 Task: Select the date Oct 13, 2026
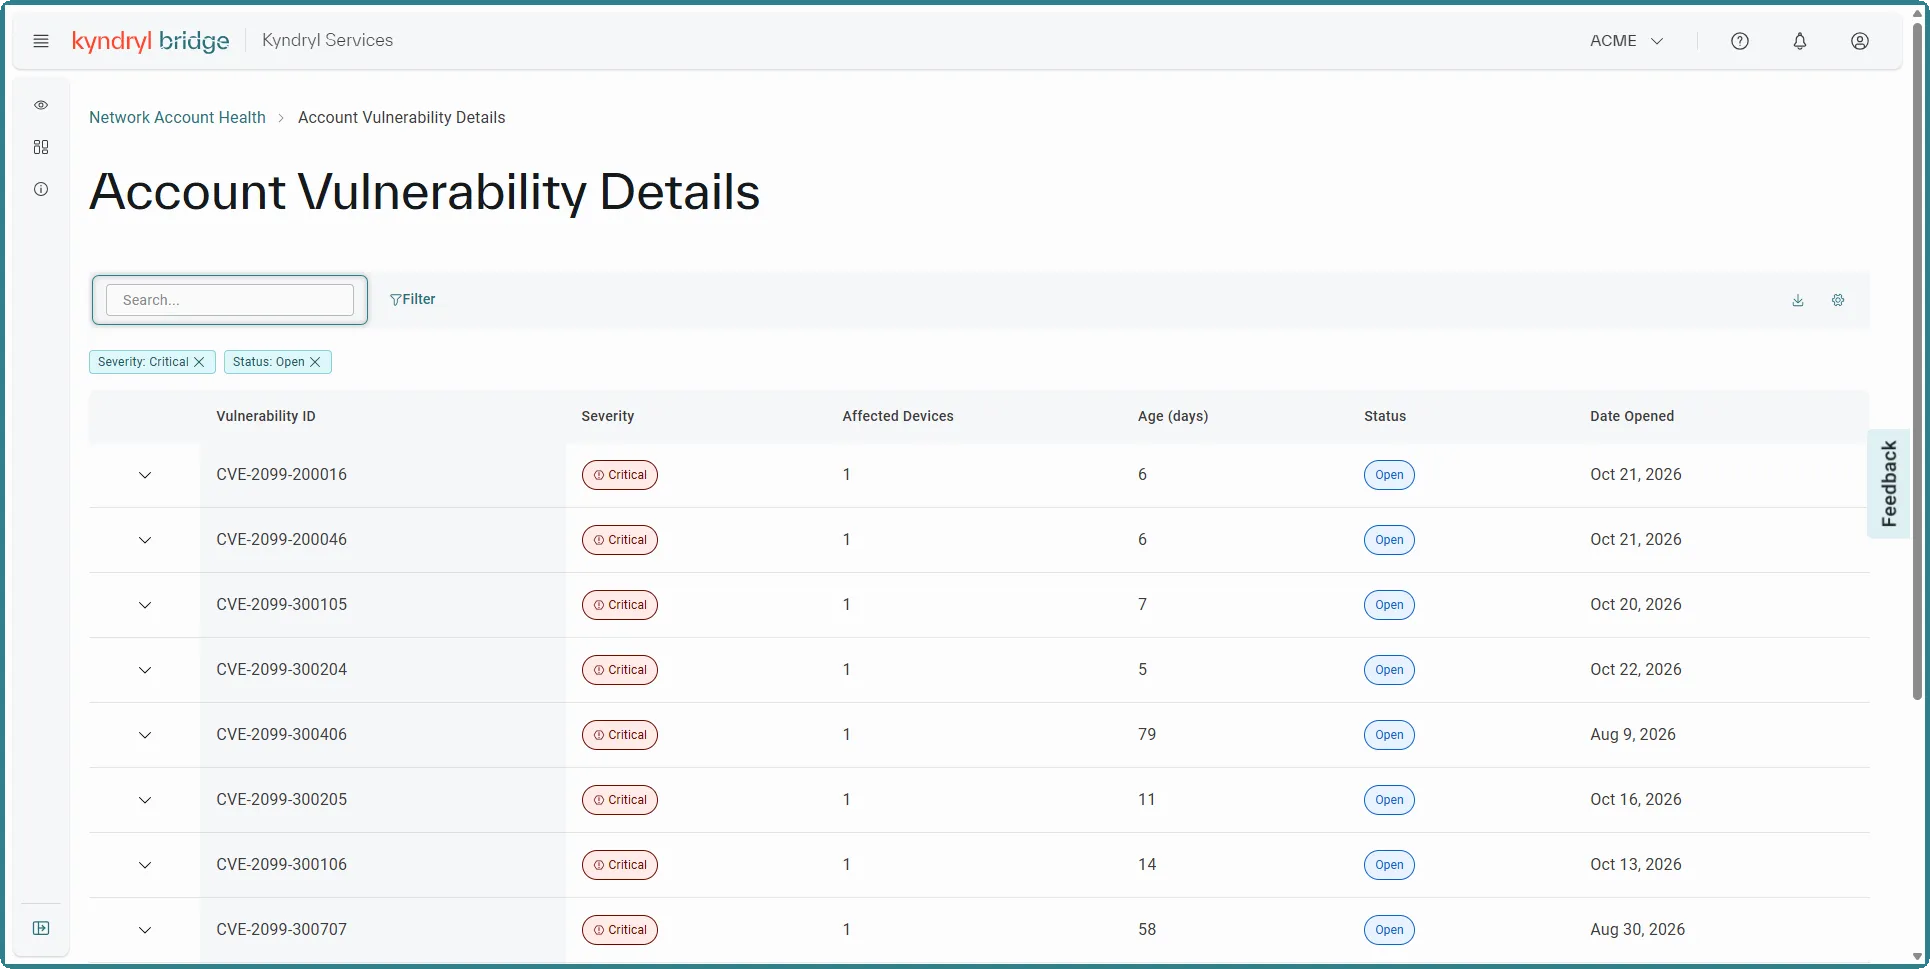click(x=1636, y=864)
